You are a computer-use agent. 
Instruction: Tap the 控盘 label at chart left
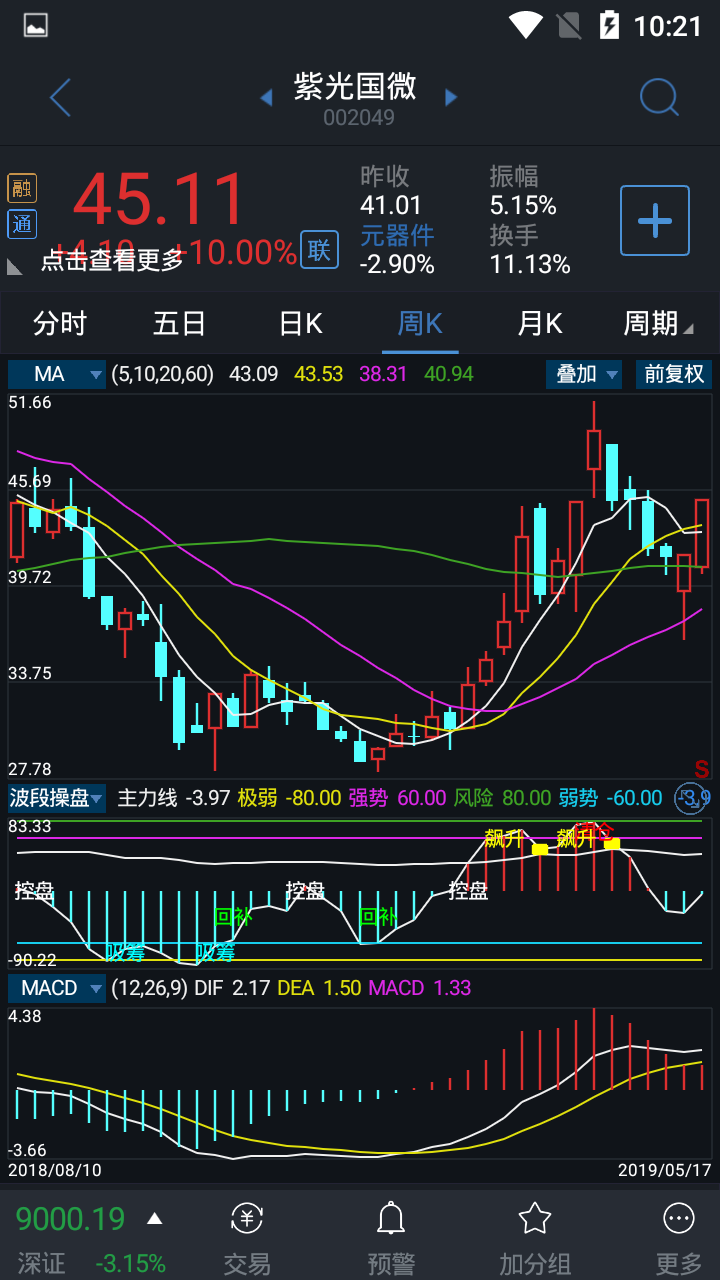(x=35, y=891)
